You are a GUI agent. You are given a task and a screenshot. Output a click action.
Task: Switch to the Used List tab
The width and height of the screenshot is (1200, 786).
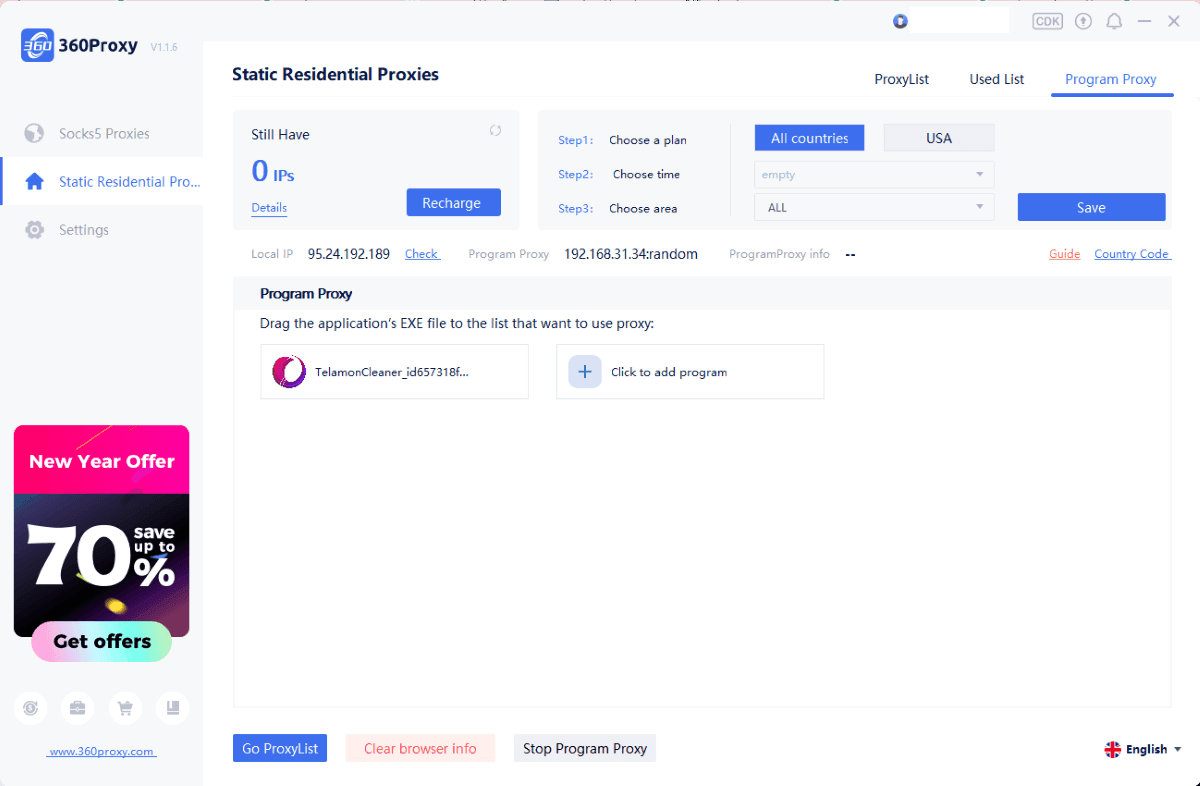[997, 79]
